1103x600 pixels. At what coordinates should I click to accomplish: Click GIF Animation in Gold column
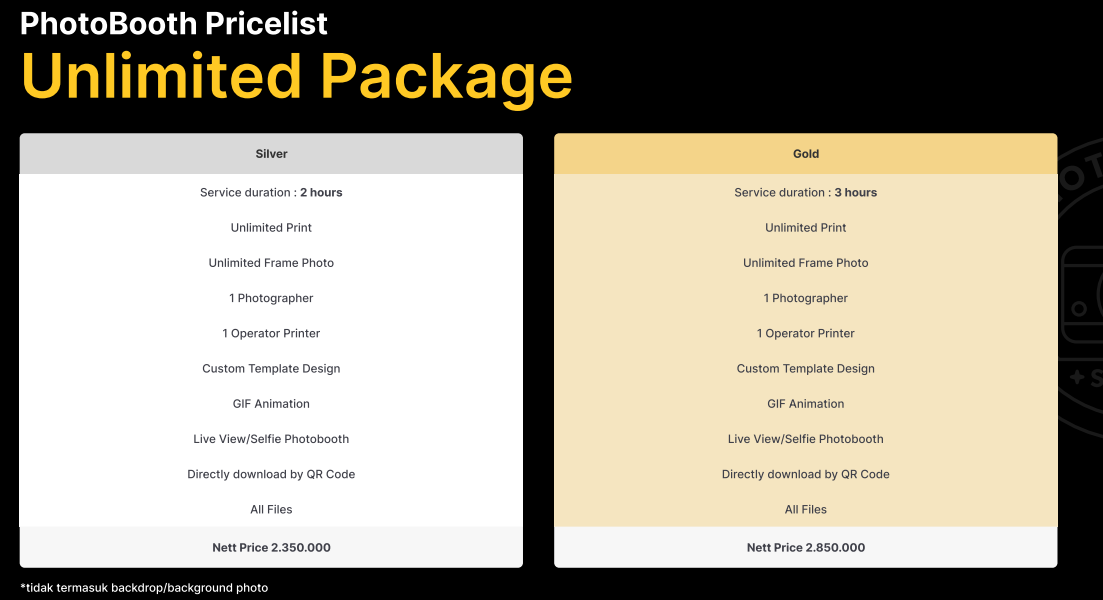point(805,404)
